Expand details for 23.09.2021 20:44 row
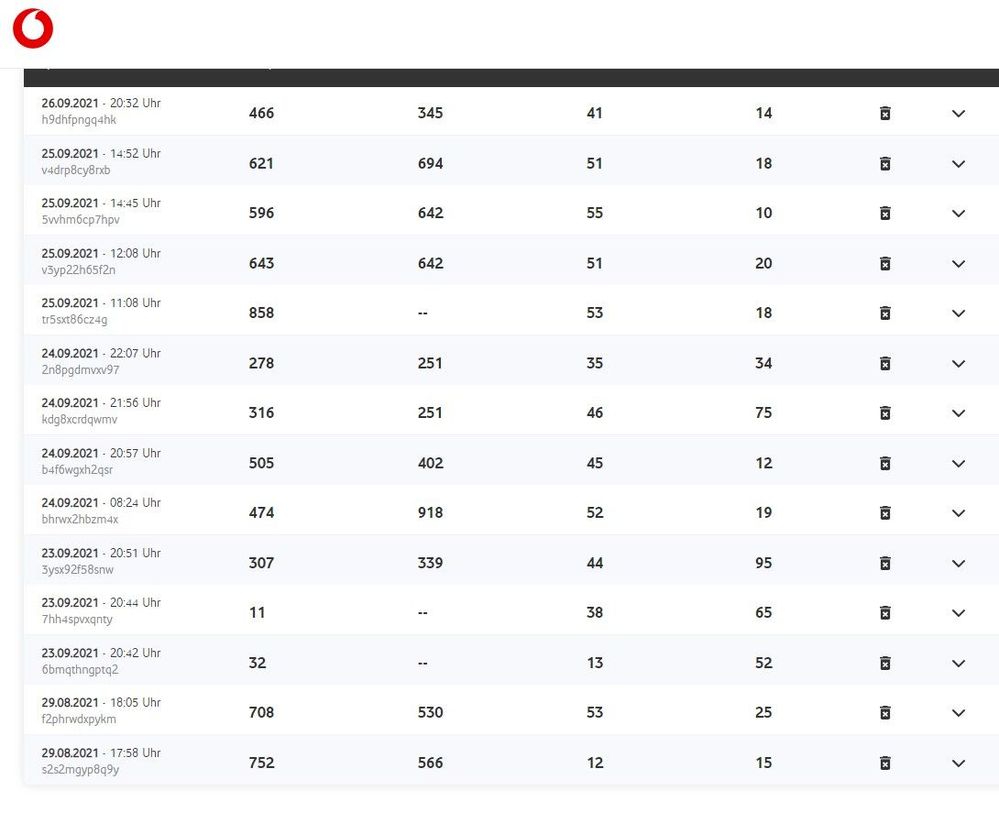This screenshot has width=999, height=813. point(958,614)
